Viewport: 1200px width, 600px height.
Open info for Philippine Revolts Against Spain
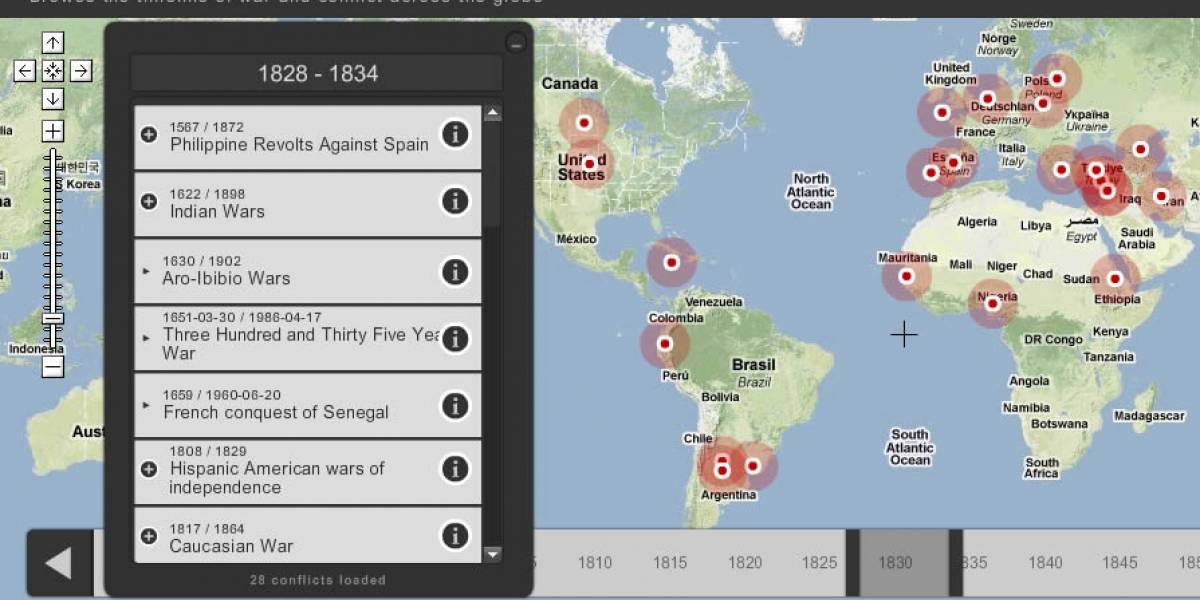point(455,134)
